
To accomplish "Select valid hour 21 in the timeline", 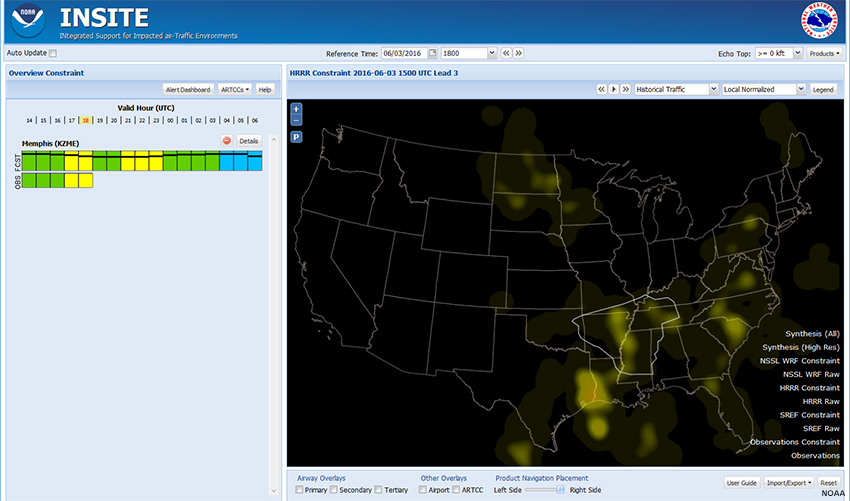I will [x=128, y=120].
